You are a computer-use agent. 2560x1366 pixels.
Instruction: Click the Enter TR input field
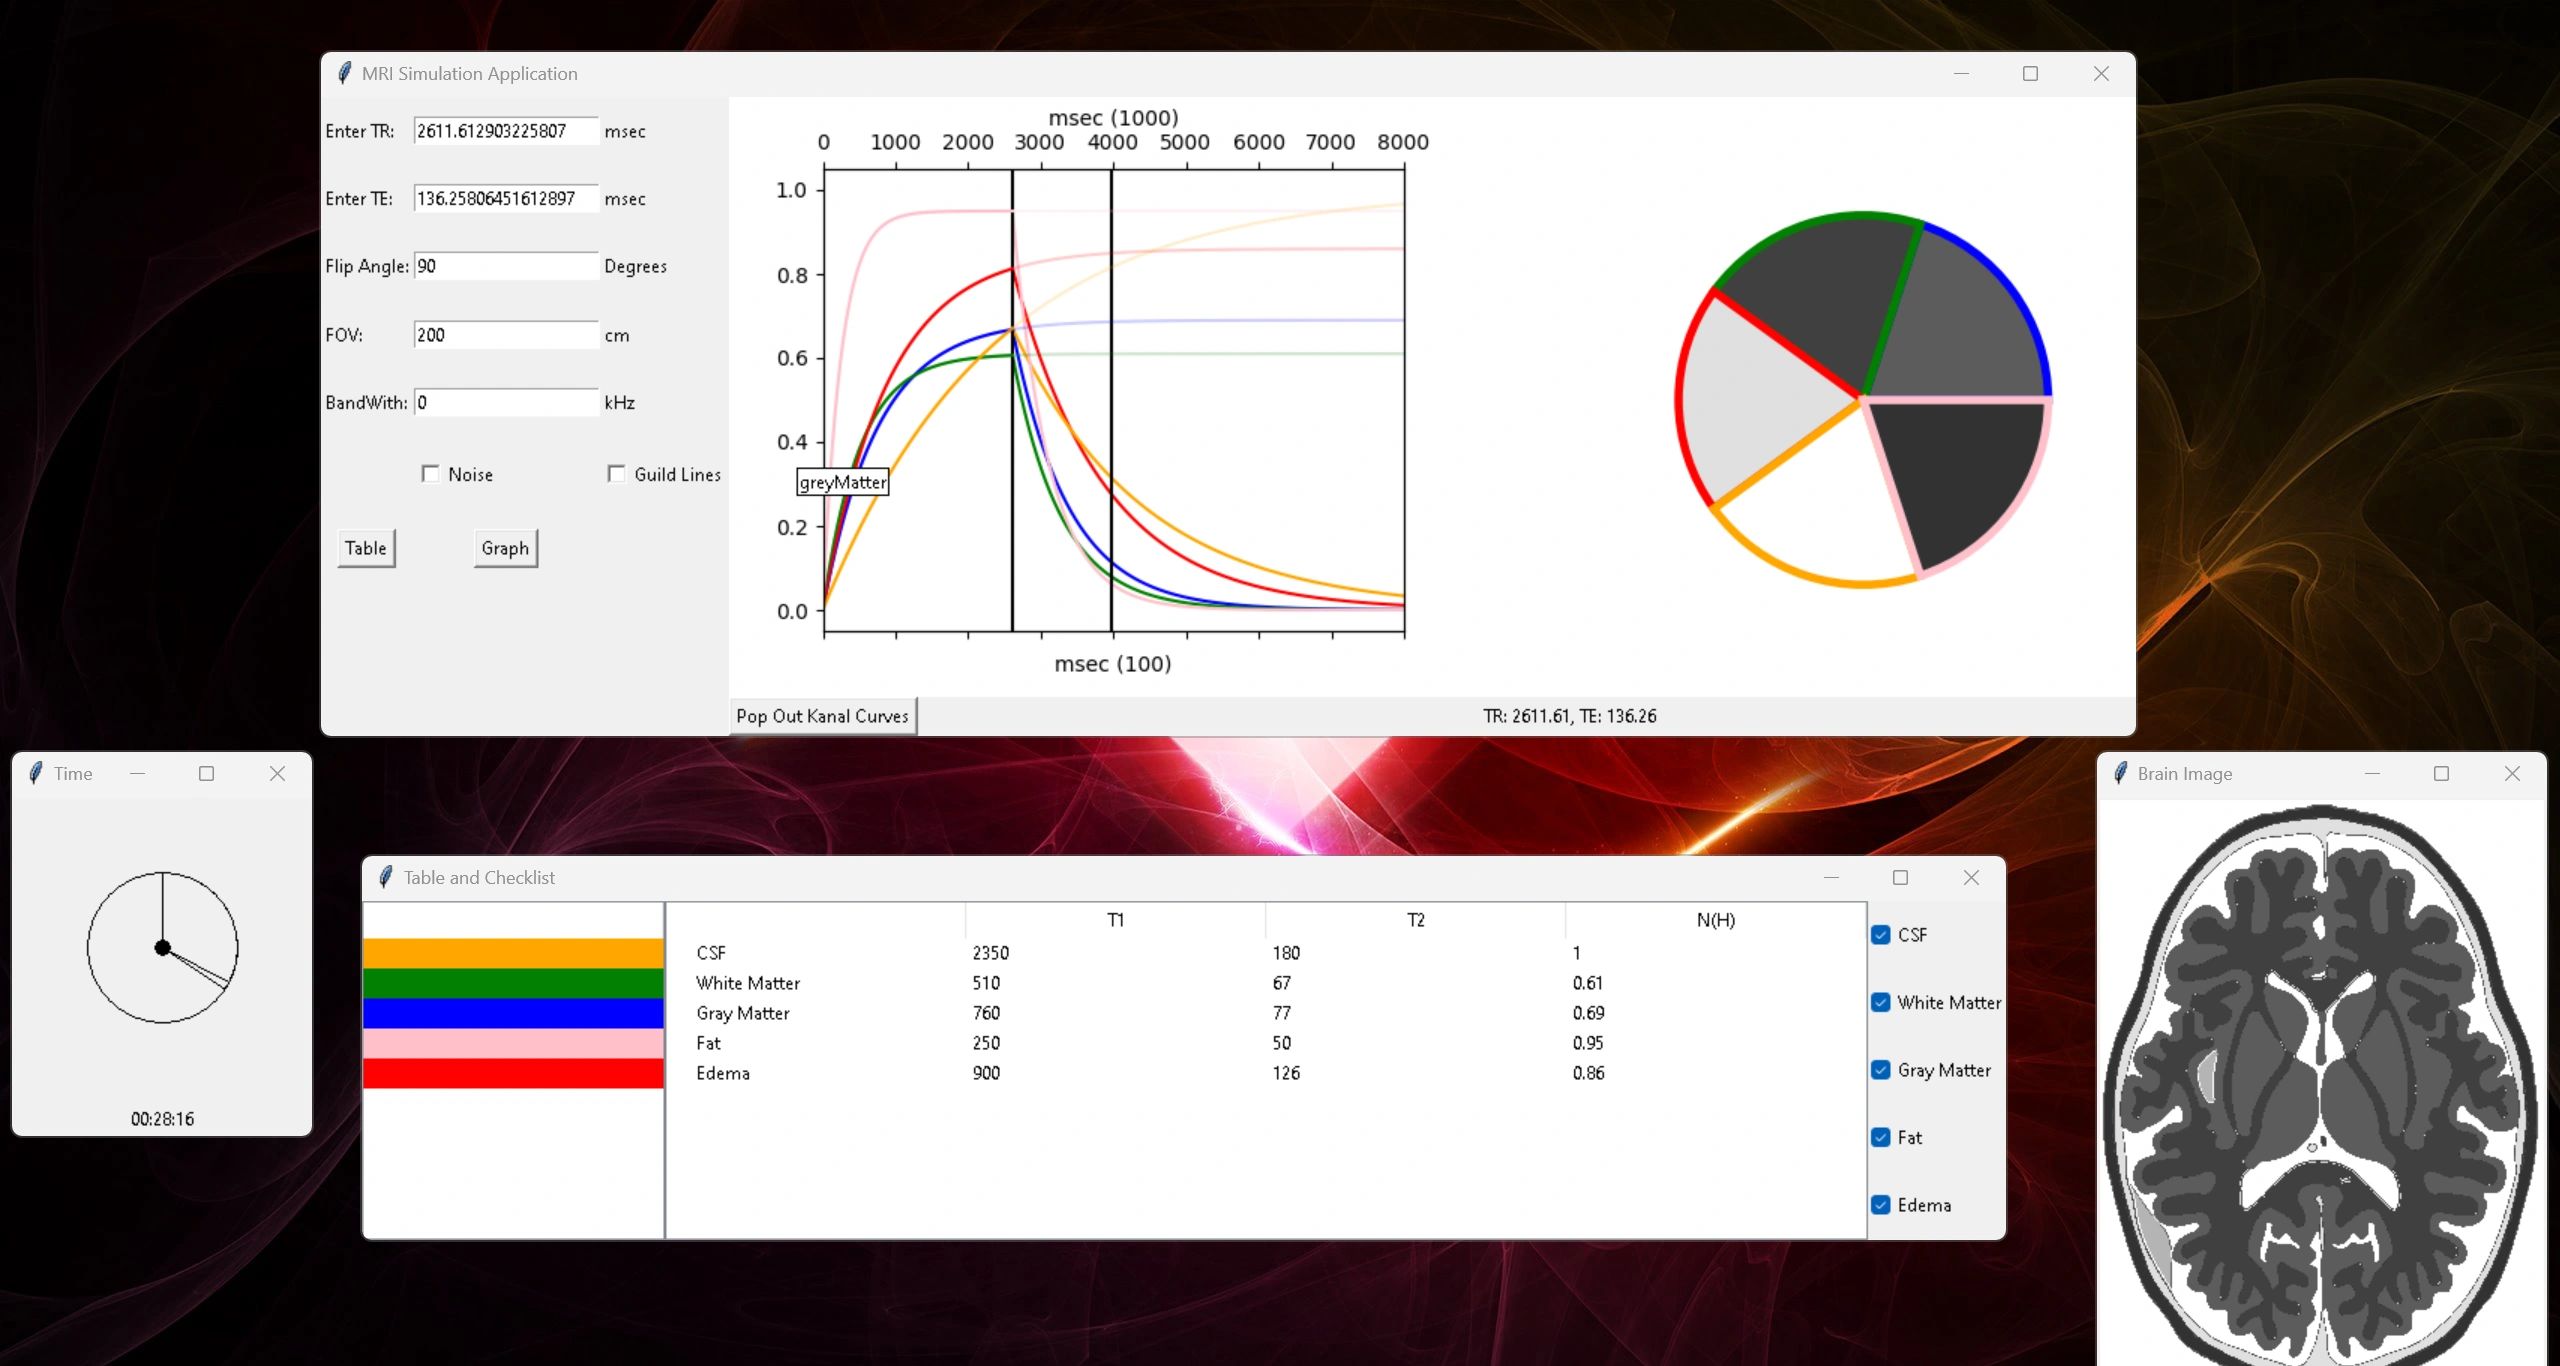coord(505,131)
